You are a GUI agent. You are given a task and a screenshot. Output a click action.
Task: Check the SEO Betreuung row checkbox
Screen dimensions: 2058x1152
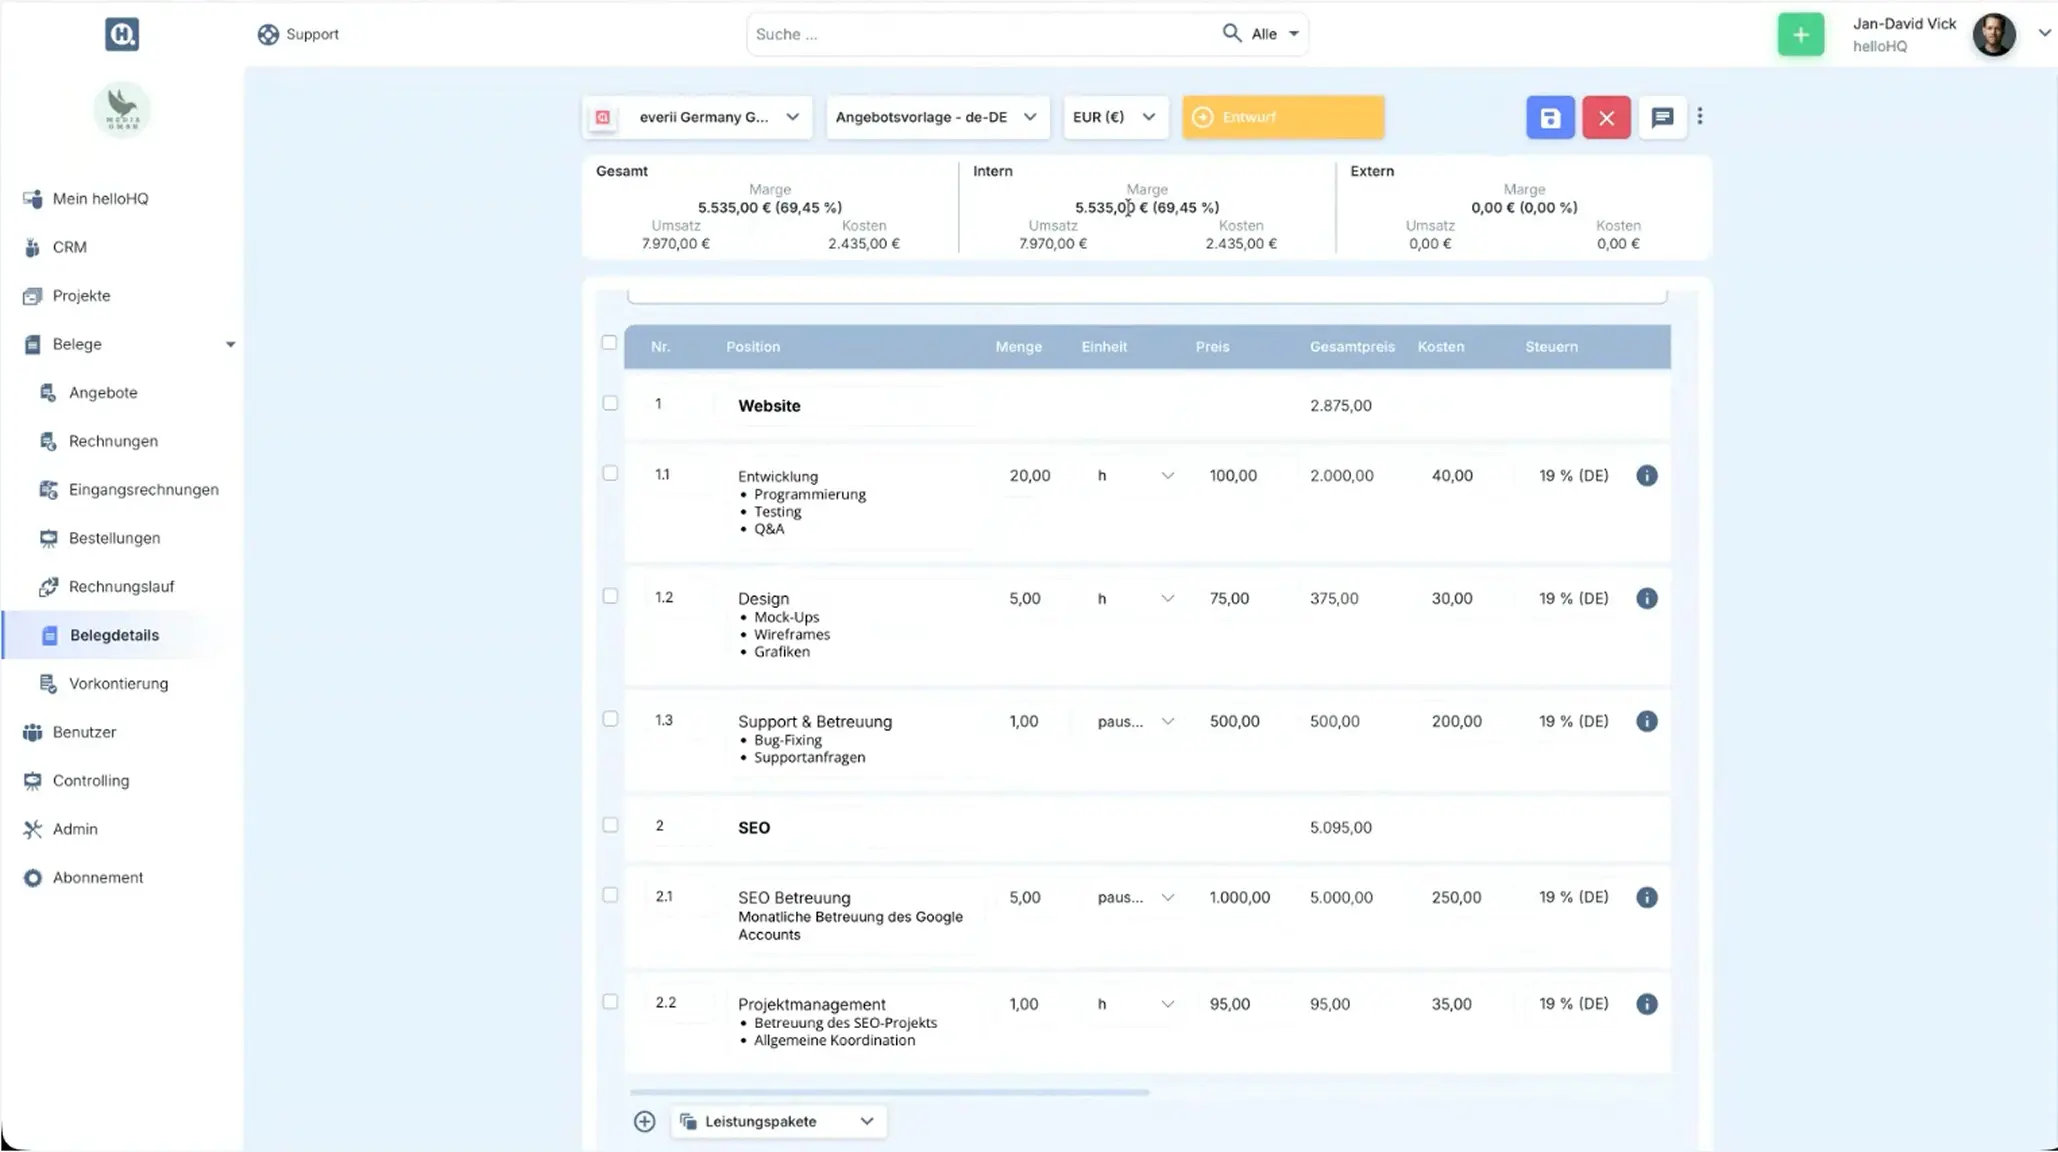pyautogui.click(x=610, y=895)
